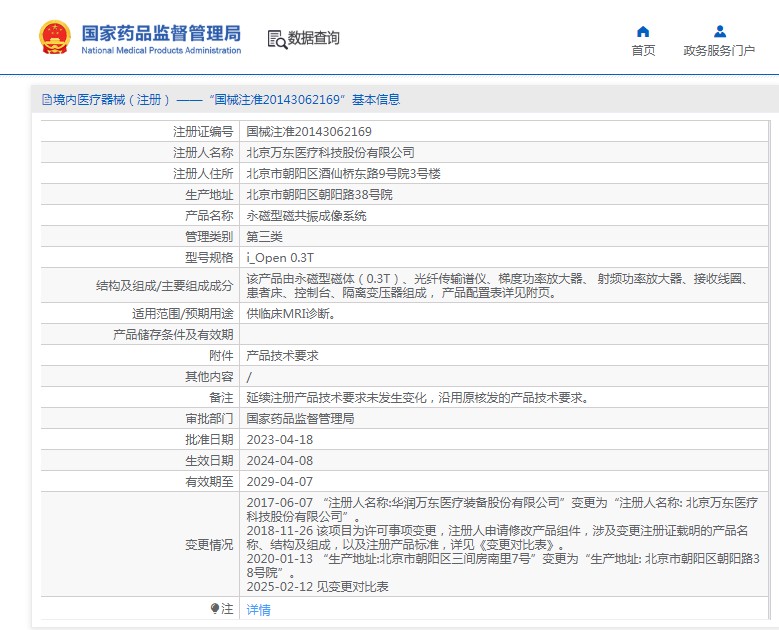Select address 北京市朝阳区酒仙桥东路9号院3号楼
The height and width of the screenshot is (630, 779).
pos(343,173)
